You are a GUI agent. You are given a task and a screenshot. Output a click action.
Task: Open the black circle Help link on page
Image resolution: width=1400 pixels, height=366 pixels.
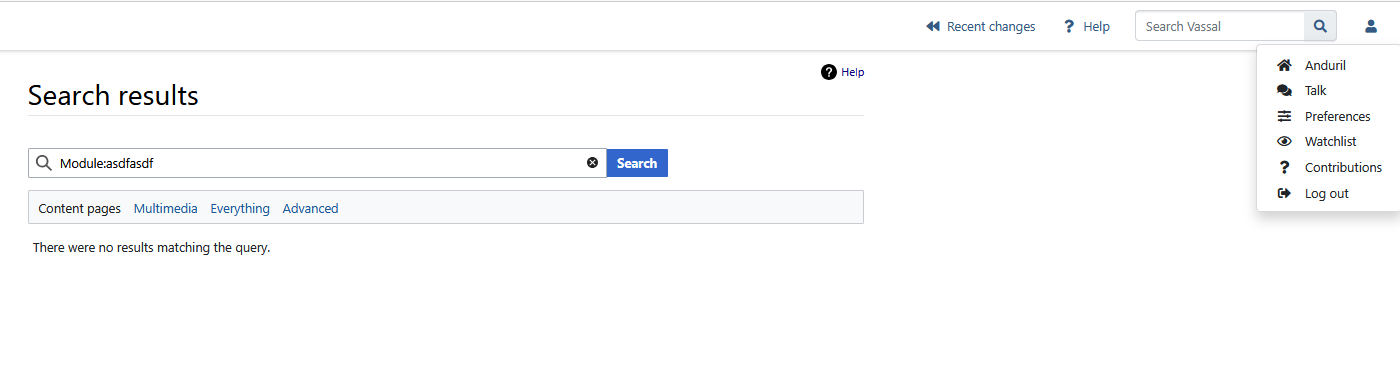pyautogui.click(x=842, y=72)
